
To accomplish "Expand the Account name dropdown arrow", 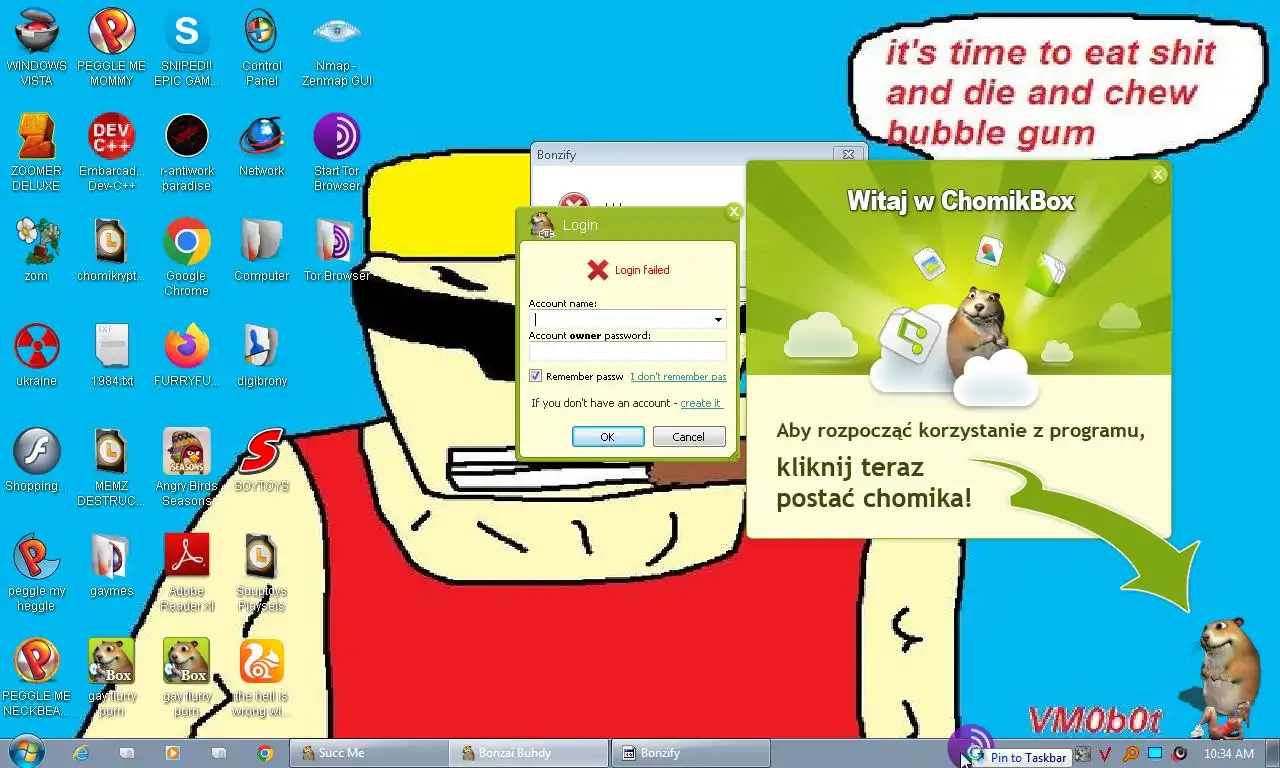I will 718,320.
